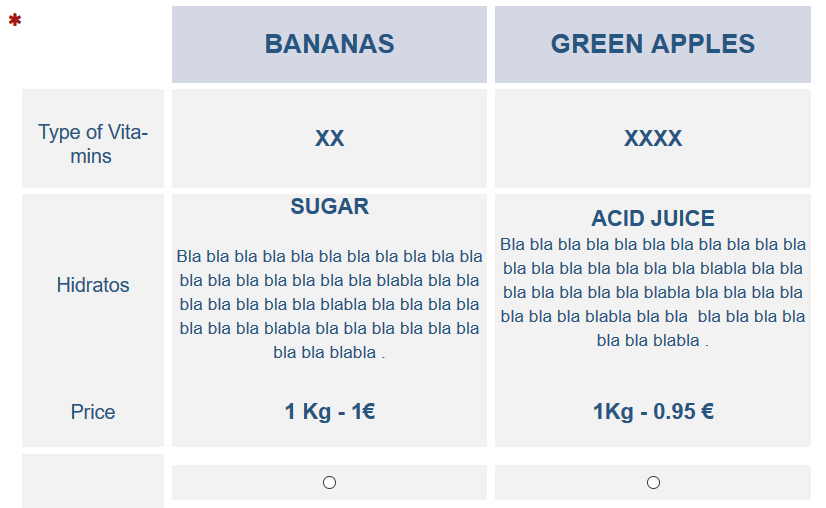Click the Type of Vitamins row label
This screenshot has width=826, height=508.
pyautogui.click(x=92, y=144)
